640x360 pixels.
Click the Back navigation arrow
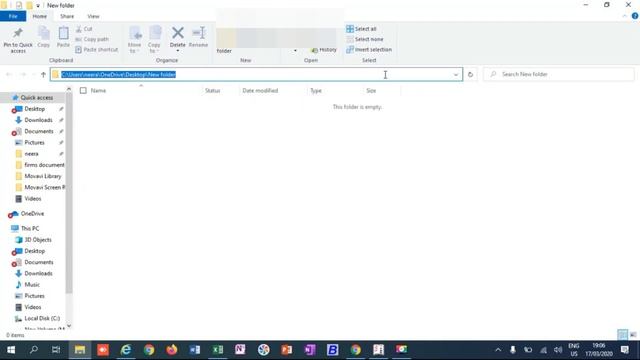9,74
